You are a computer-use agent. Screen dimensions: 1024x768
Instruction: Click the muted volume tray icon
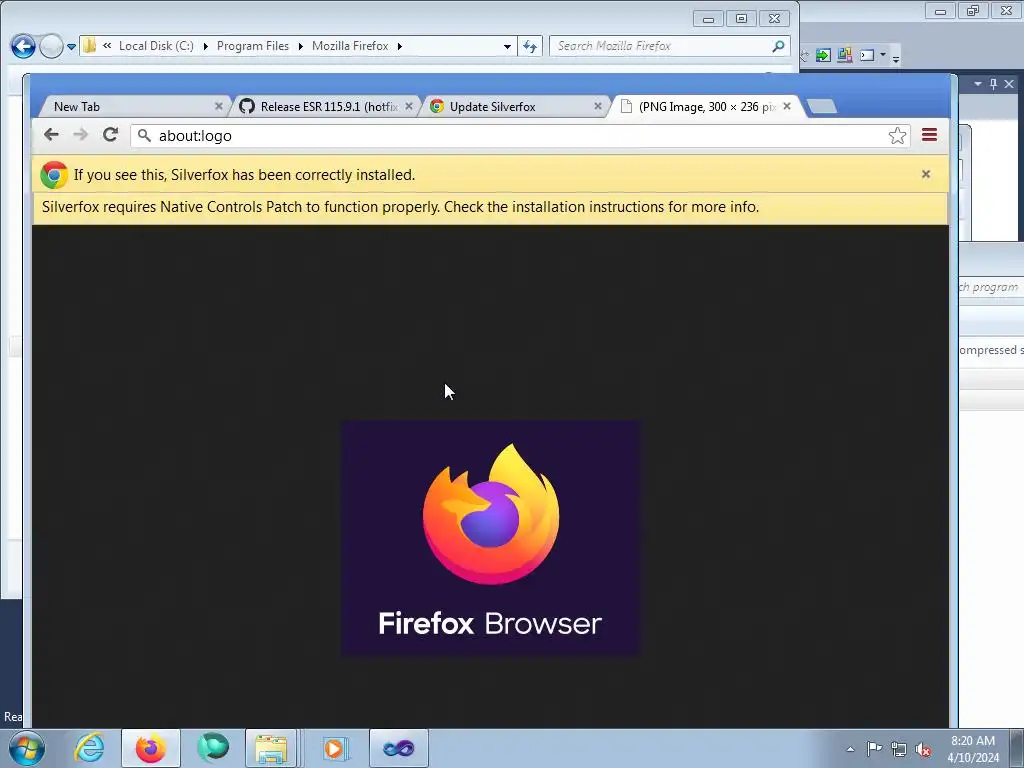click(923, 749)
